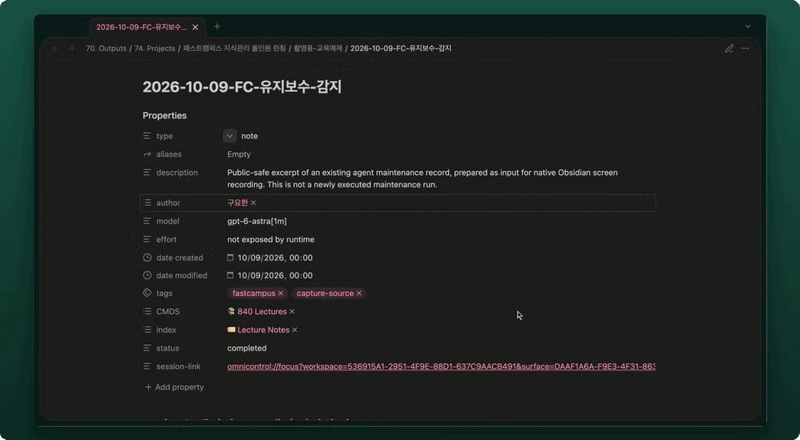This screenshot has height=440, width=800.
Task: Click the index property icon
Action: point(147,330)
